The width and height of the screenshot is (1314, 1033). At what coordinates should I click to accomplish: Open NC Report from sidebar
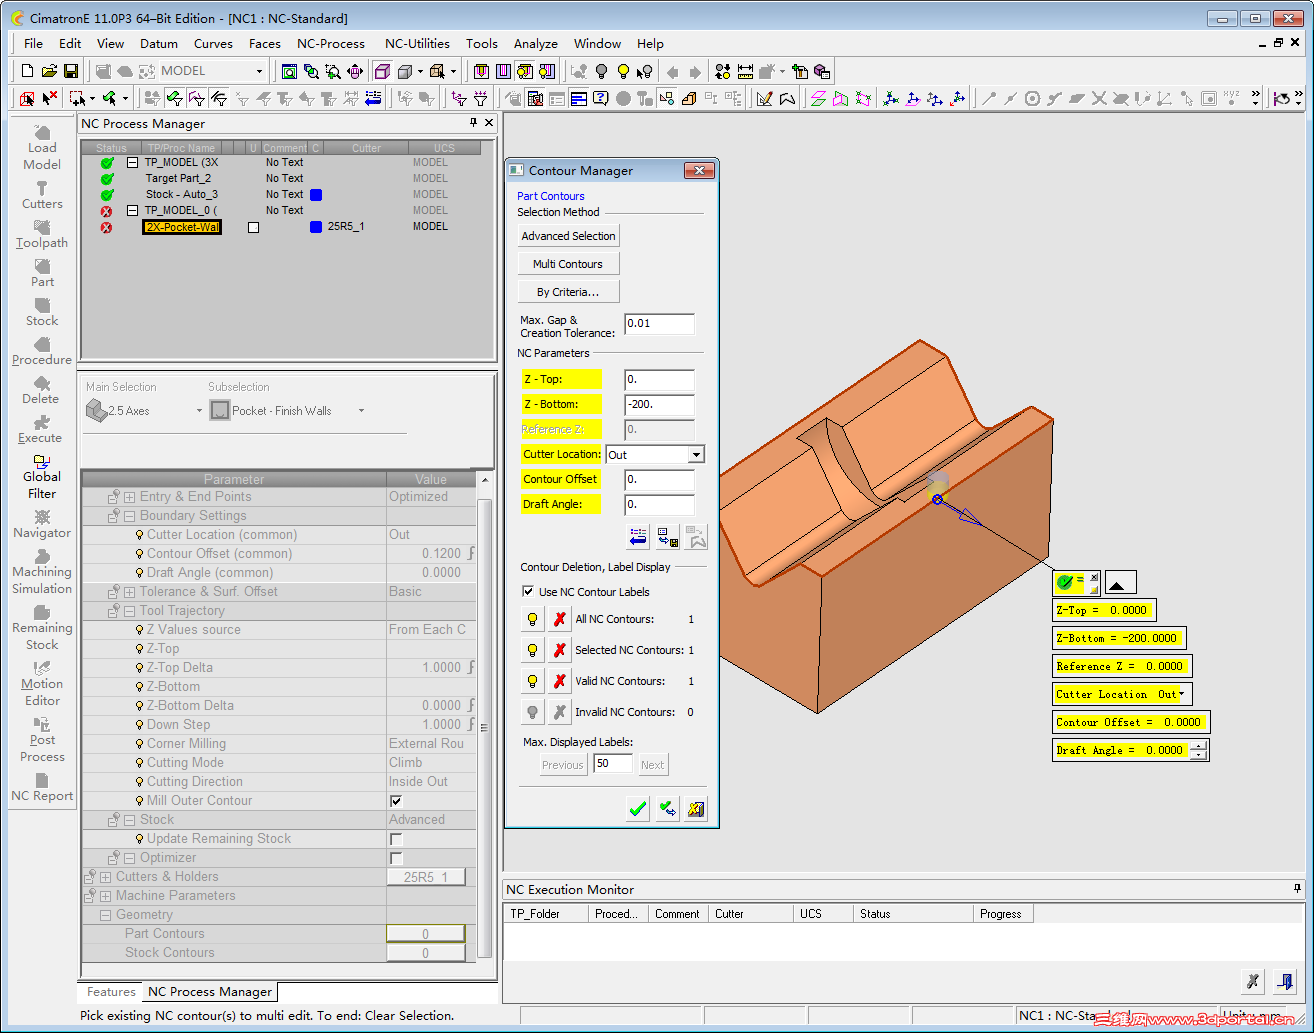click(42, 787)
